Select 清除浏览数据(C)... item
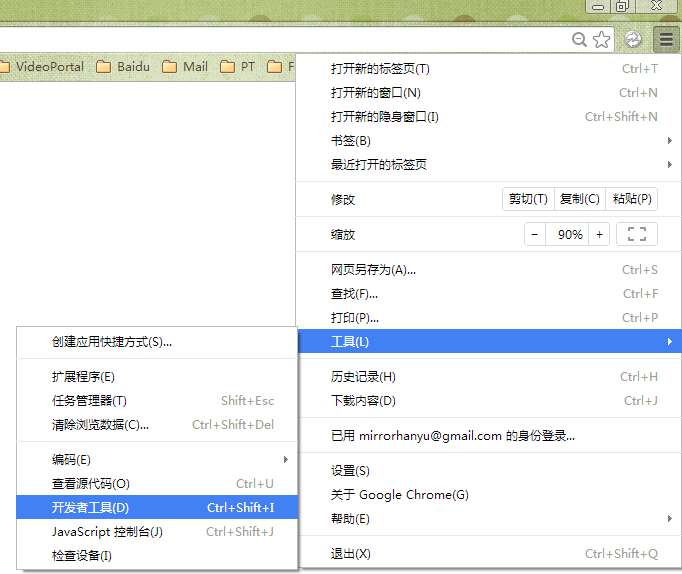Viewport: 682px width, 574px height. tap(157, 424)
